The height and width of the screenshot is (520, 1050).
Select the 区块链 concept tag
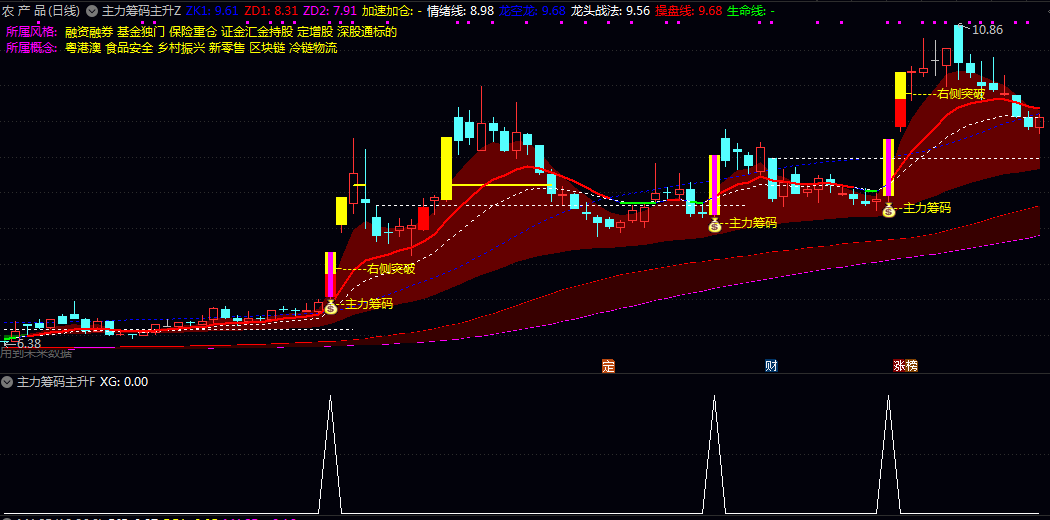pyautogui.click(x=267, y=48)
